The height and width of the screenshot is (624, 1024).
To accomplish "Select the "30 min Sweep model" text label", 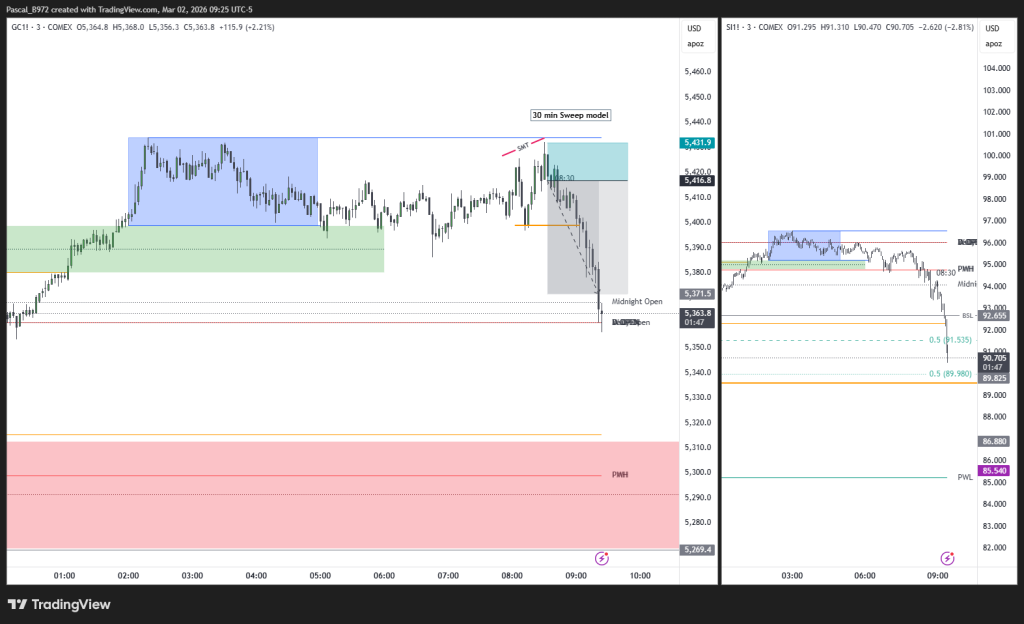I will click(570, 115).
